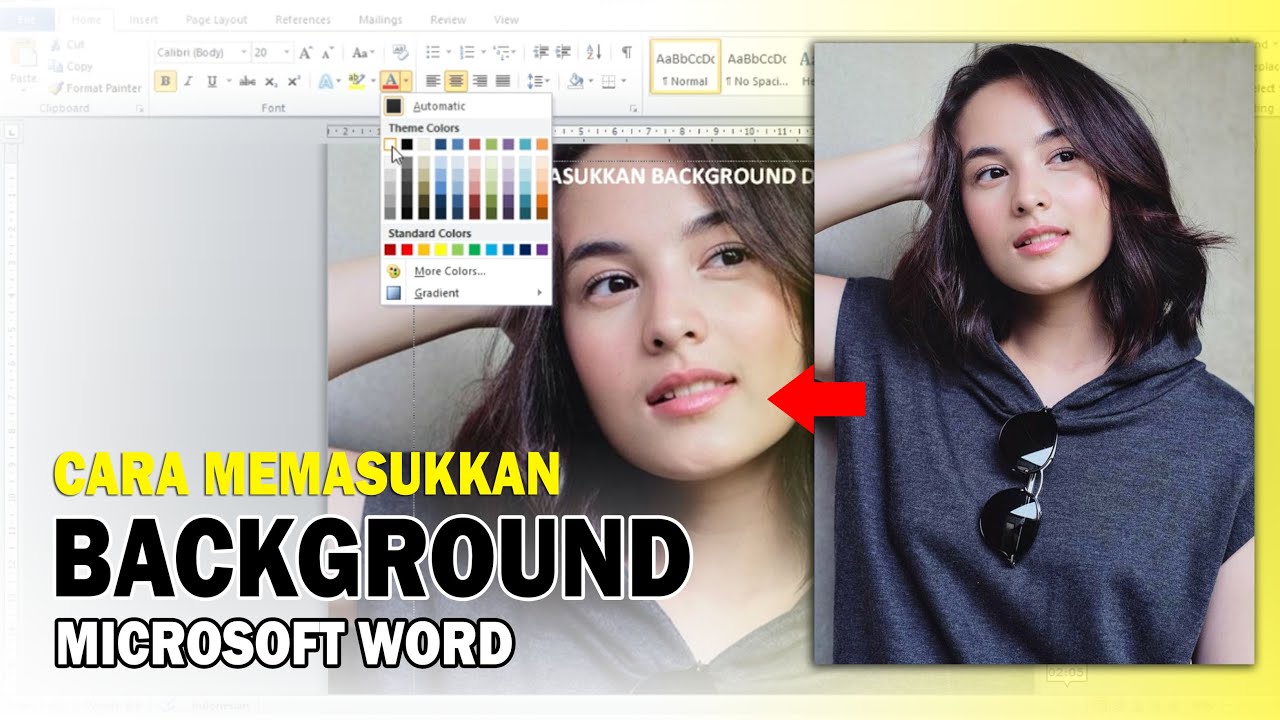Viewport: 1280px width, 720px height.
Task: Apply the Normal style
Action: tap(685, 67)
